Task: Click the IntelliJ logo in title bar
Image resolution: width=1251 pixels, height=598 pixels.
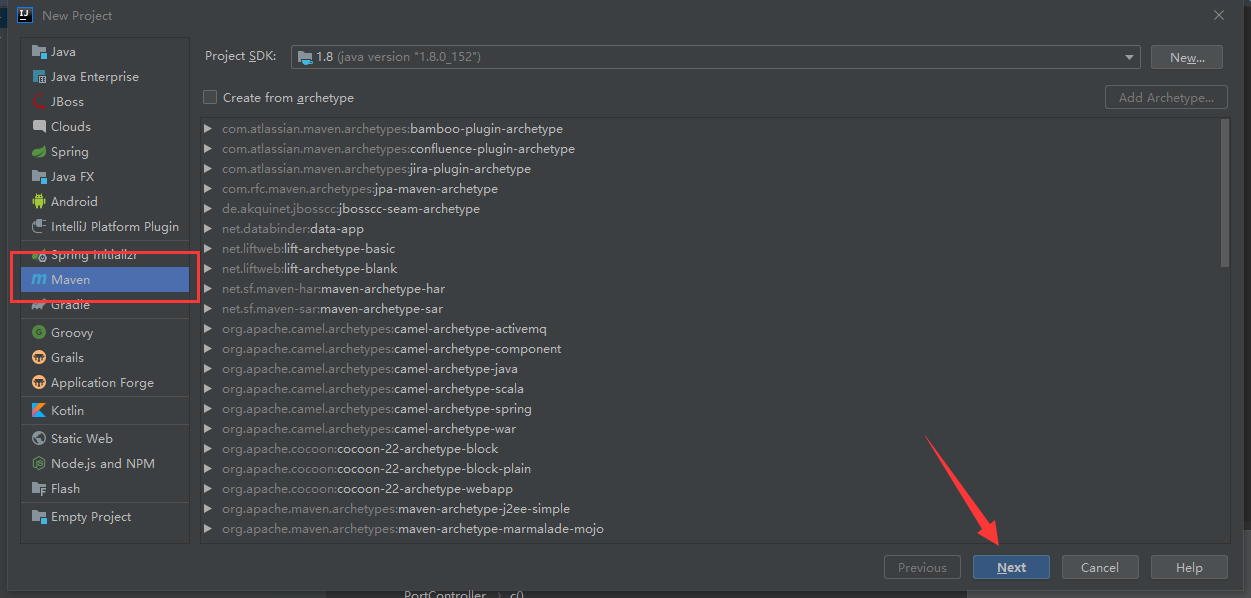Action: click(x=26, y=15)
